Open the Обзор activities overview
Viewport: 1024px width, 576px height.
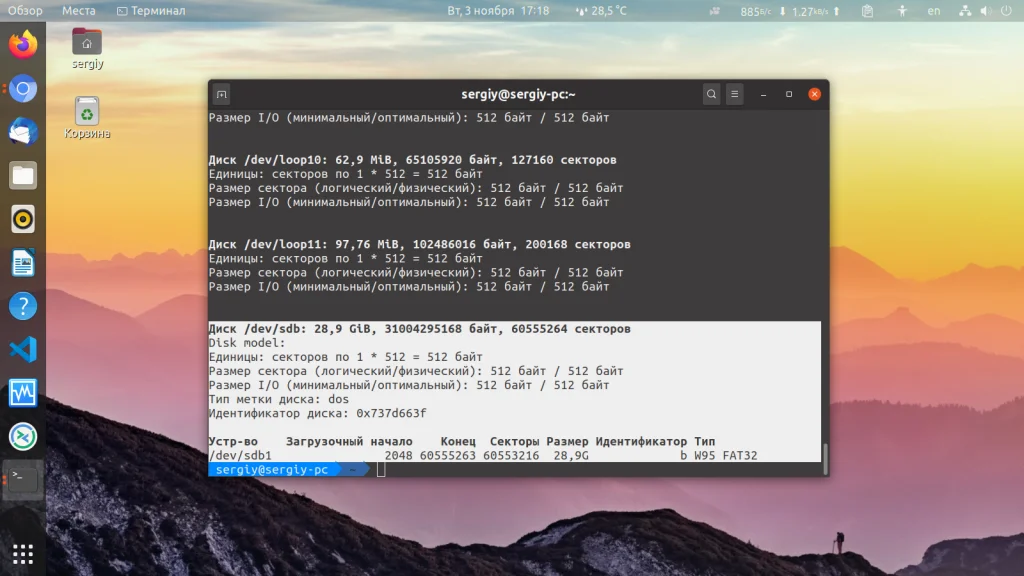click(25, 10)
